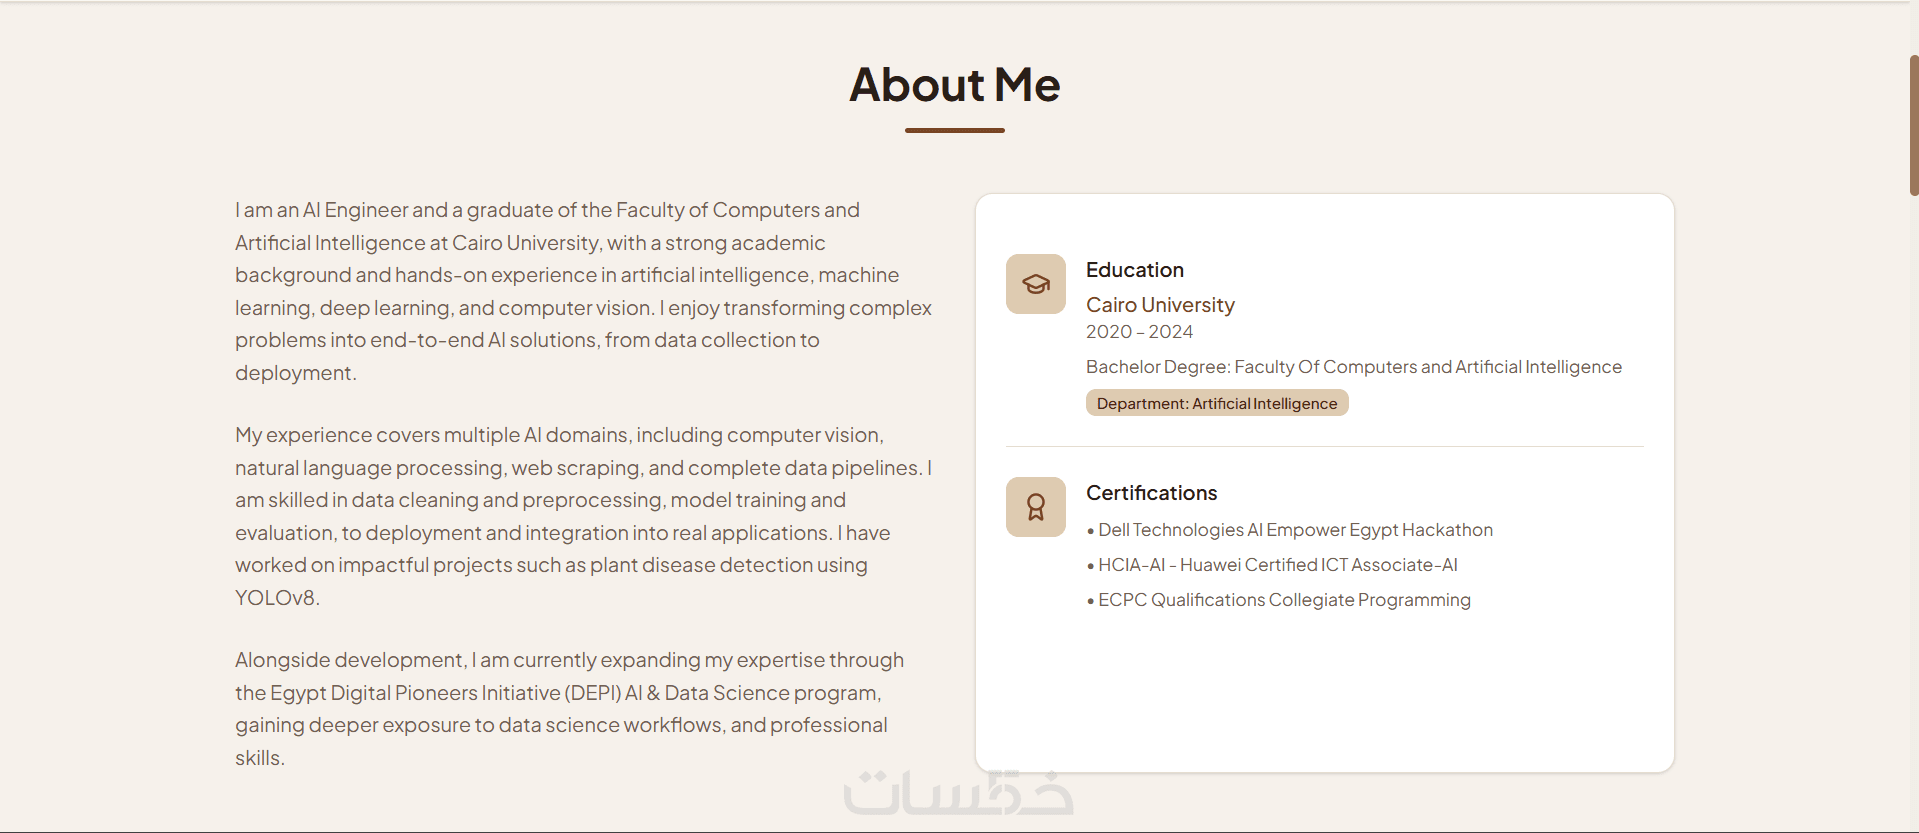
Task: Click the Bachelor Degree description line
Action: pyautogui.click(x=1353, y=367)
